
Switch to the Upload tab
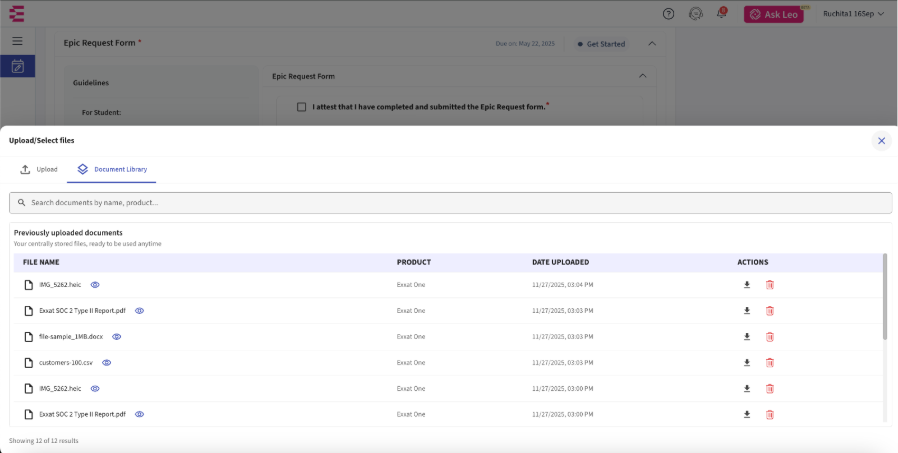39,170
